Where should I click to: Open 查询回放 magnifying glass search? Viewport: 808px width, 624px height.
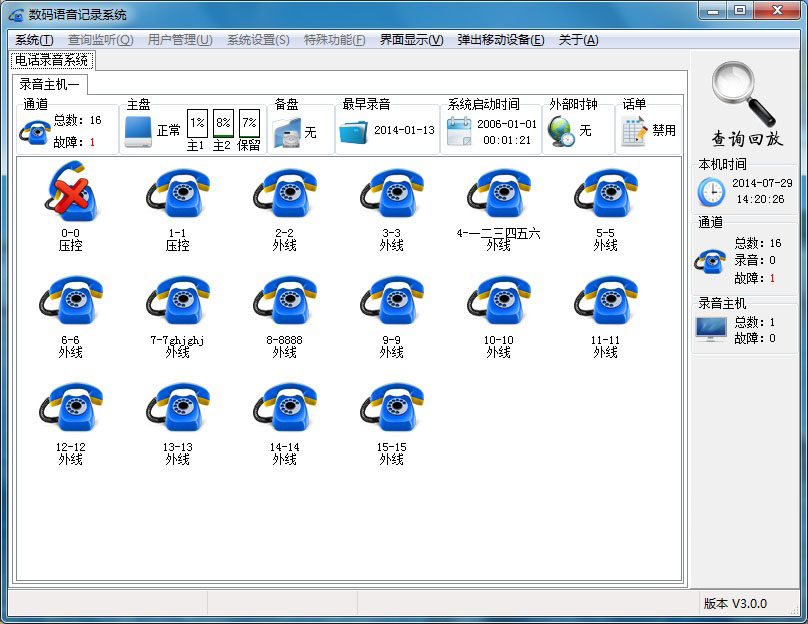(x=745, y=103)
